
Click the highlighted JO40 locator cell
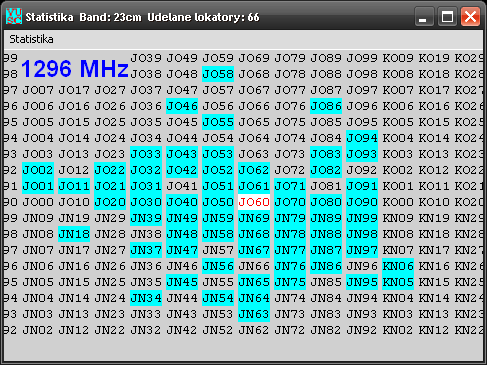pos(182,202)
